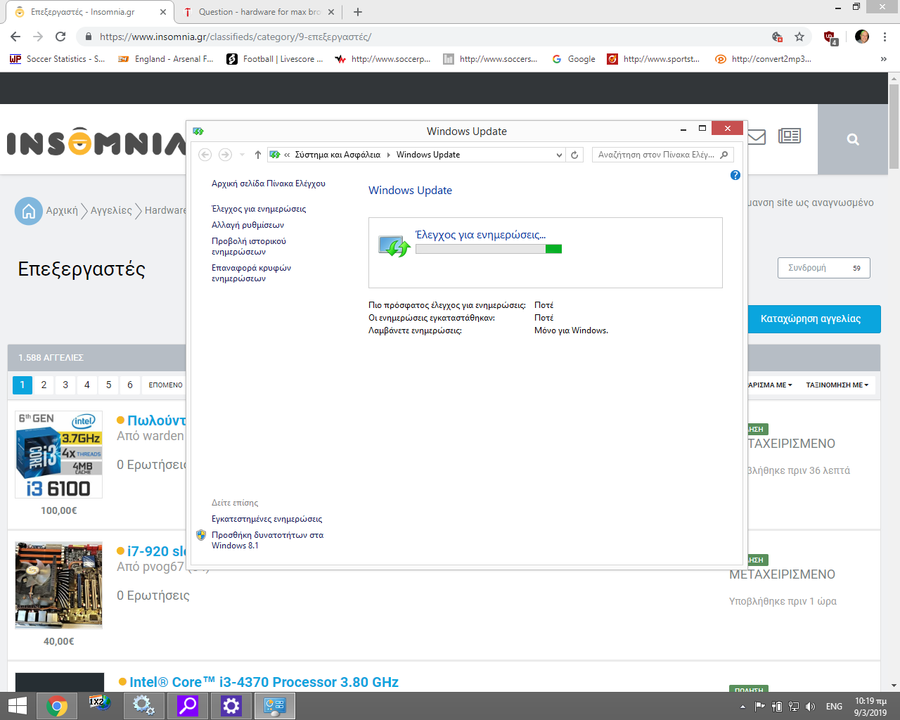Open the Chrome profile avatar

coord(862,37)
